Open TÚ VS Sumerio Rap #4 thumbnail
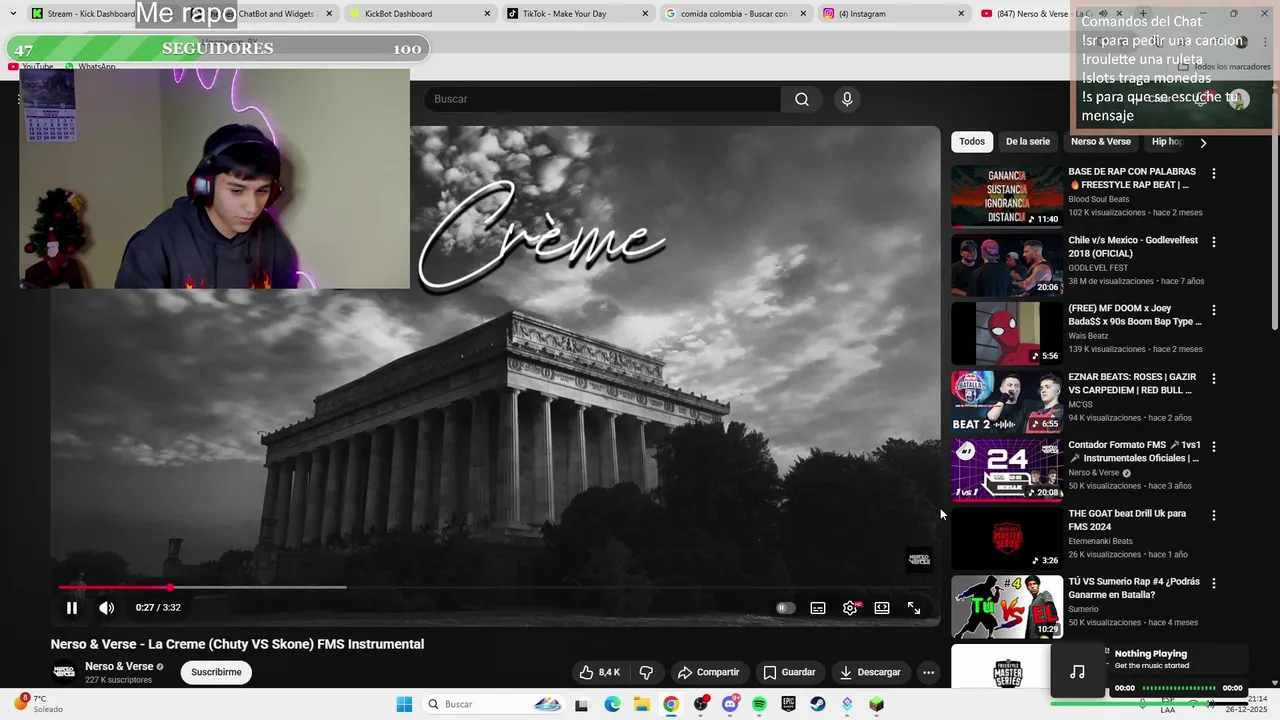This screenshot has width=1280, height=720. pos(1007,607)
